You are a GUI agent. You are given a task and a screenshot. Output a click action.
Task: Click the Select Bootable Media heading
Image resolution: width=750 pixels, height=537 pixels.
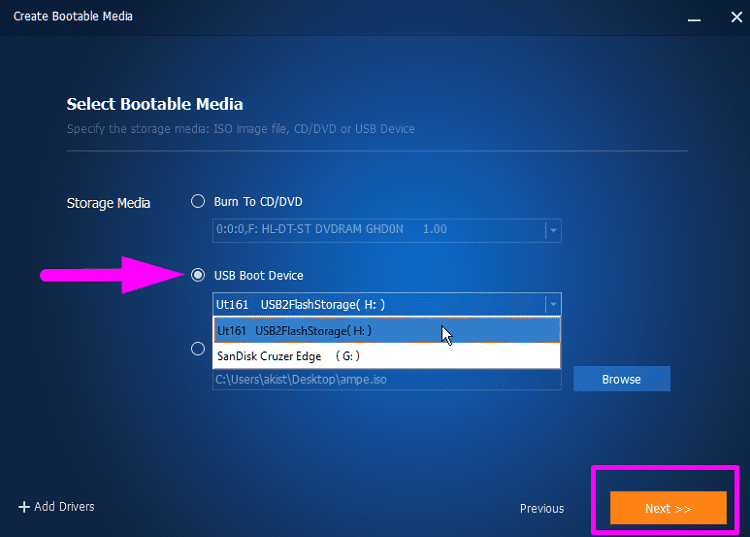[154, 104]
